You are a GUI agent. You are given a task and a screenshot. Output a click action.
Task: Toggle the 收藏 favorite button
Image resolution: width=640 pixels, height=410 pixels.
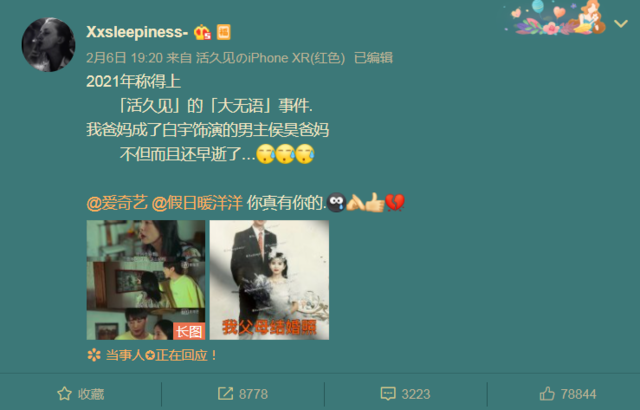pos(80,394)
